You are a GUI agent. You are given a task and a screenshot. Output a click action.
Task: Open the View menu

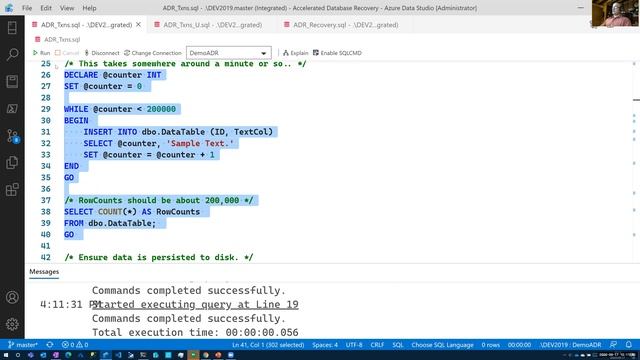click(x=67, y=8)
